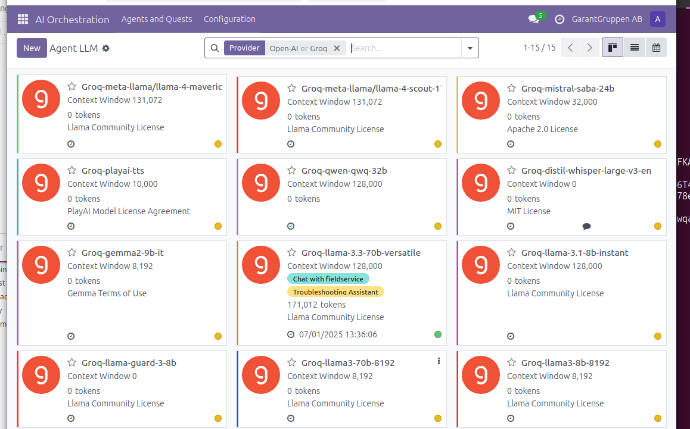Click the search magnifier icon

tap(215, 48)
